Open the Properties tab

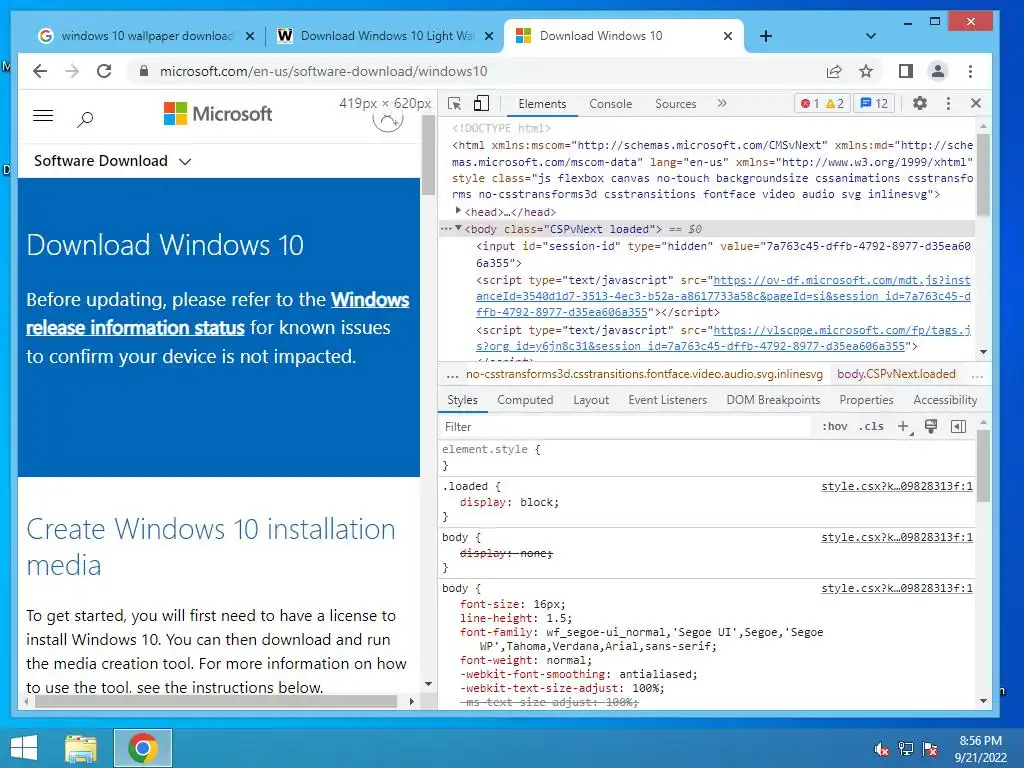[866, 400]
